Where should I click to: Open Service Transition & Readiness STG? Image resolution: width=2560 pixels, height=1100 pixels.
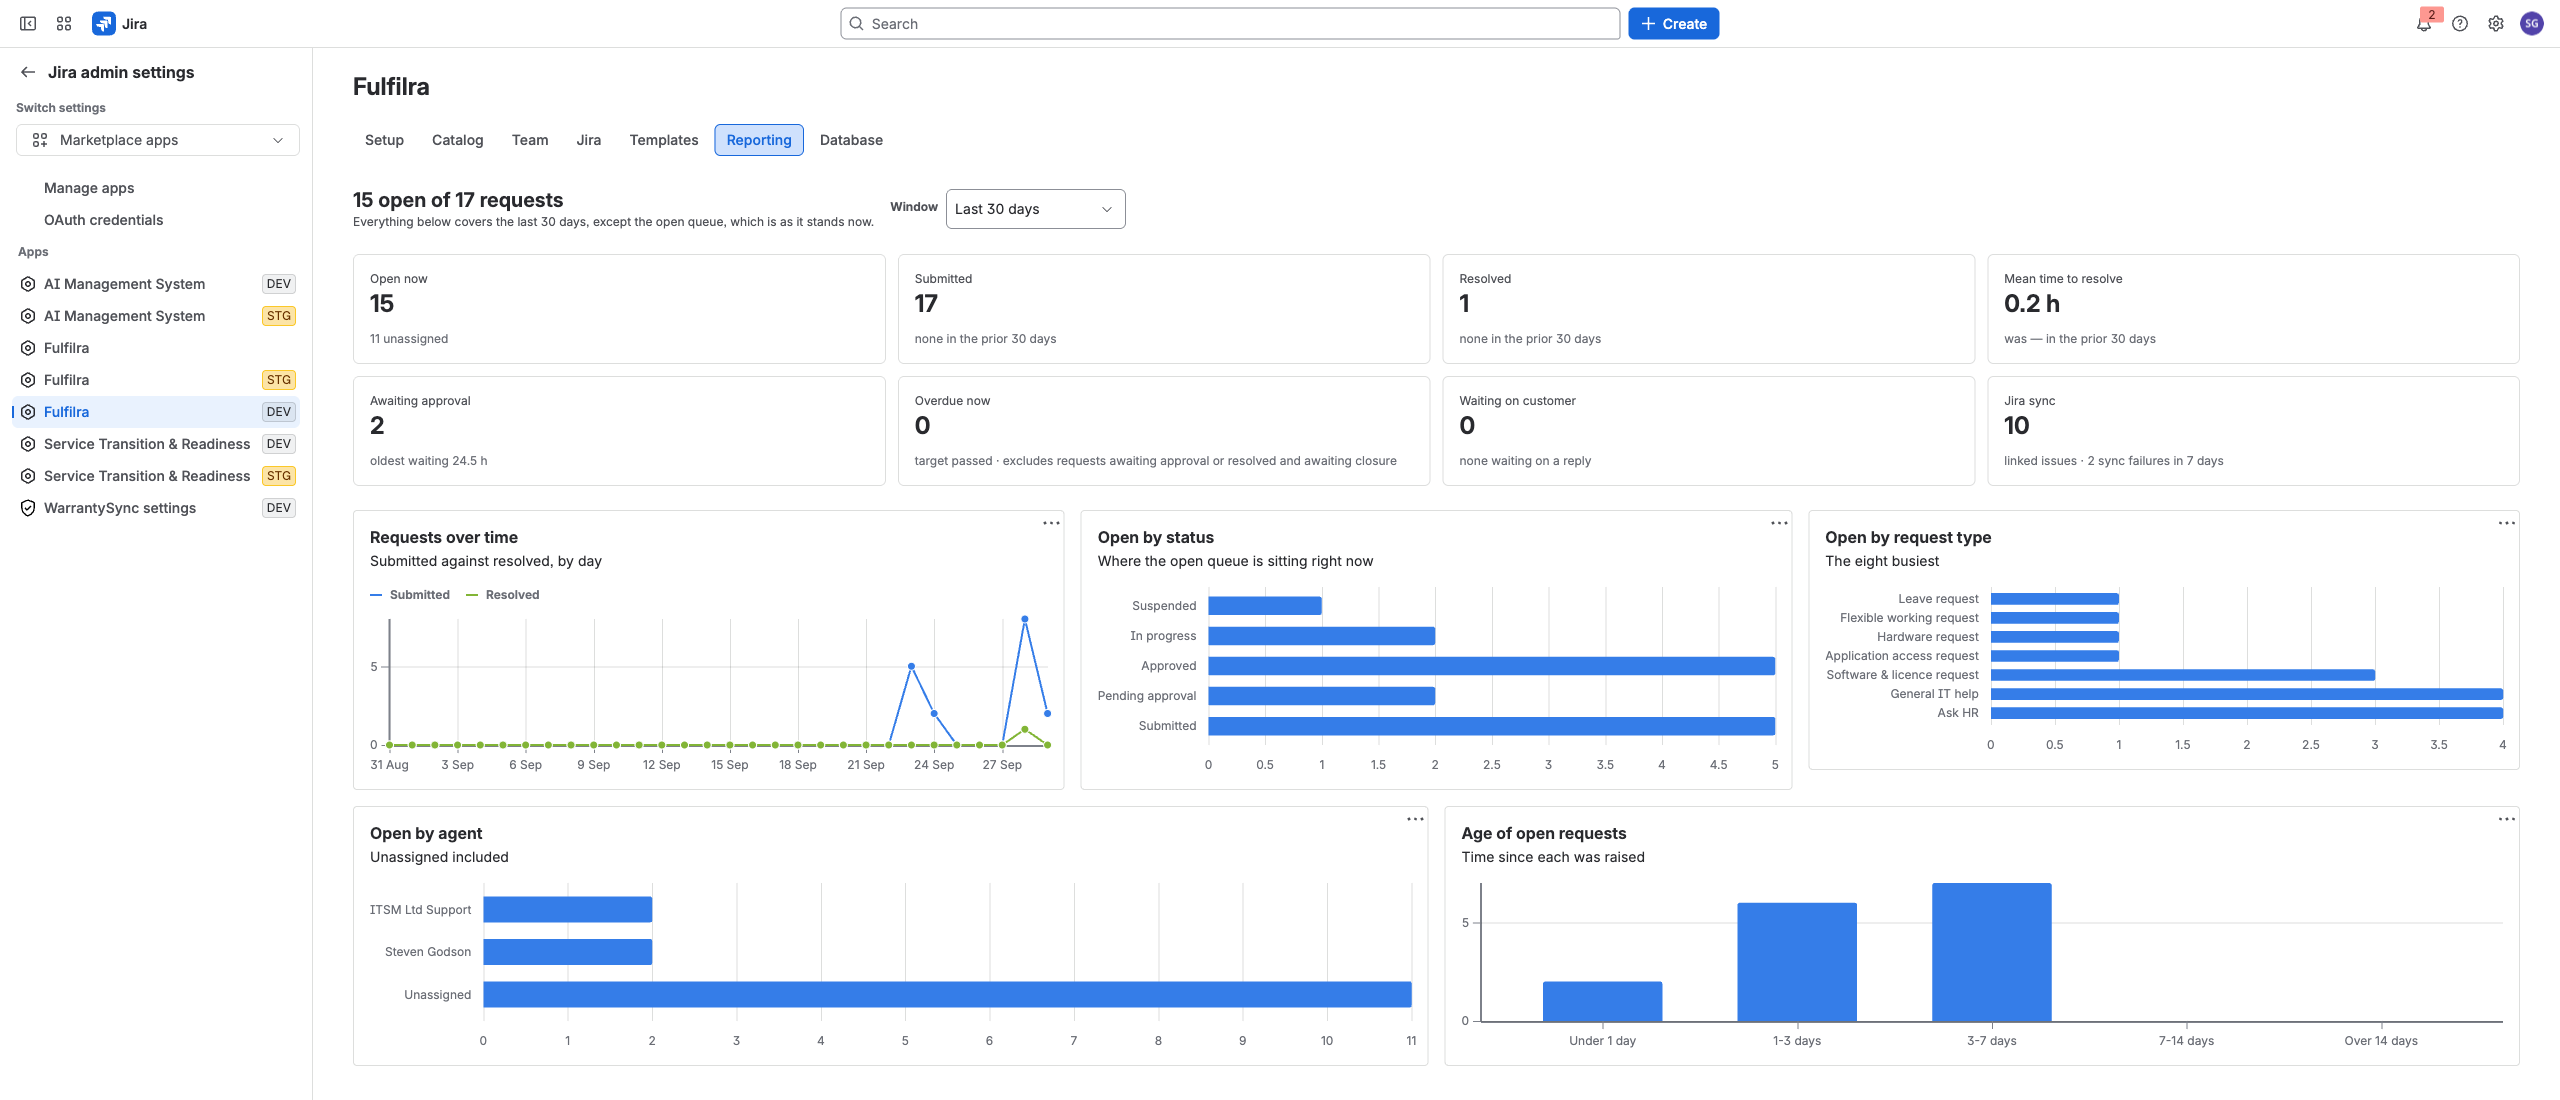[x=156, y=476]
